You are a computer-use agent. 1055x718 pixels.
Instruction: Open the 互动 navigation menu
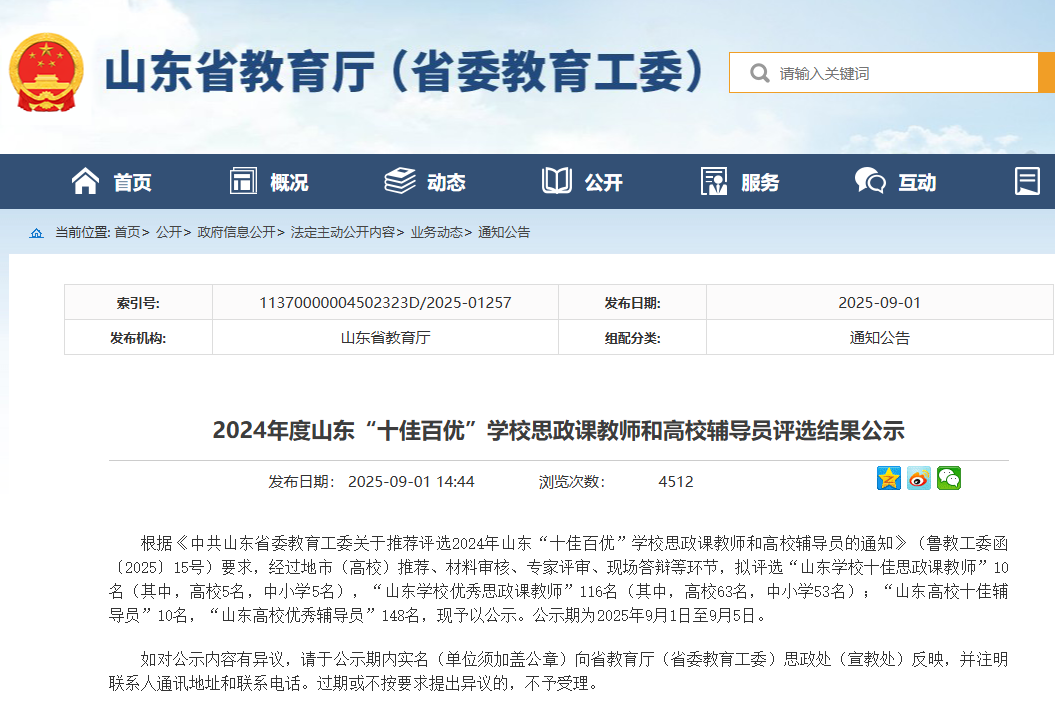point(916,182)
